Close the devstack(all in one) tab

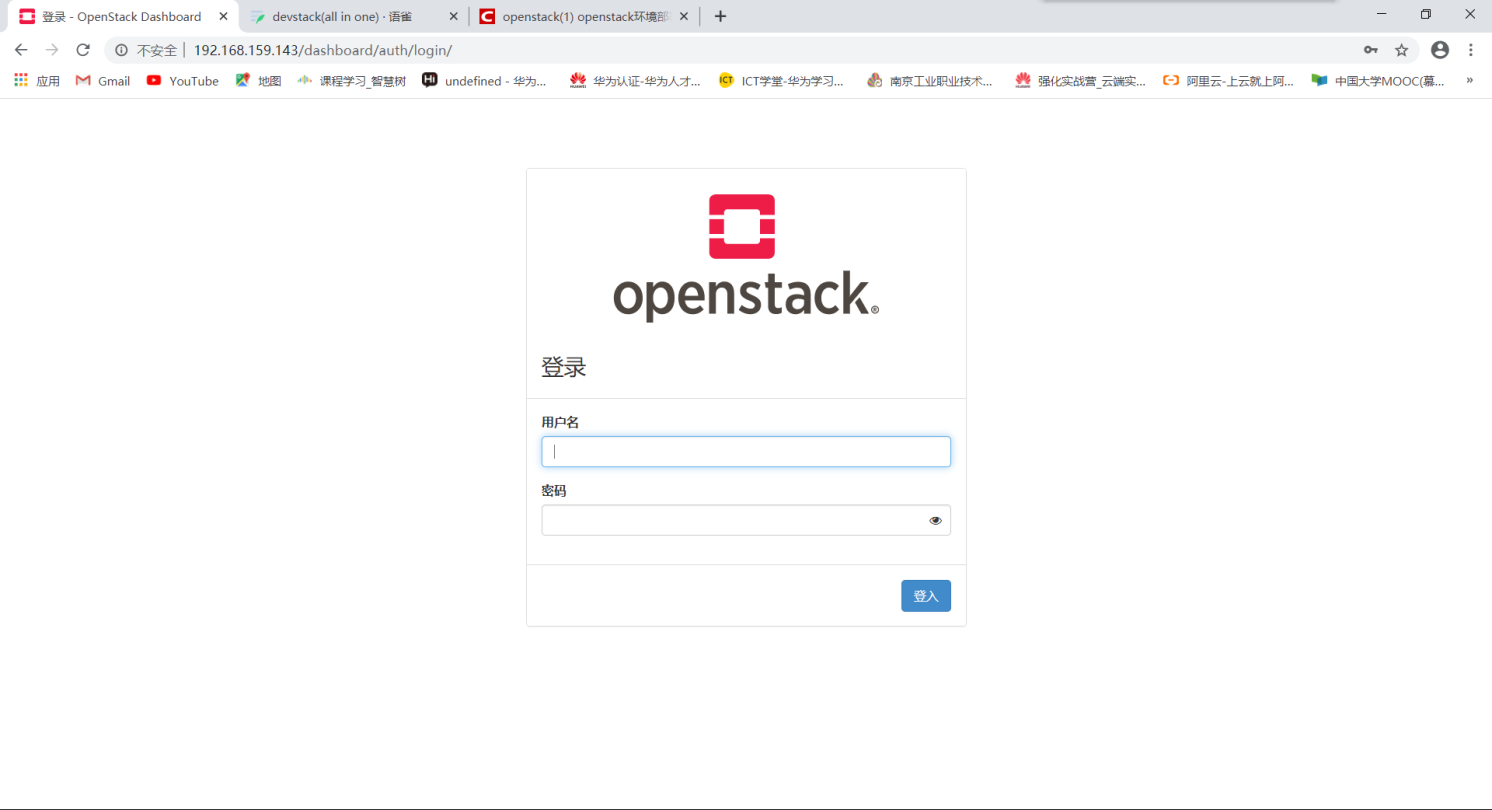click(454, 16)
